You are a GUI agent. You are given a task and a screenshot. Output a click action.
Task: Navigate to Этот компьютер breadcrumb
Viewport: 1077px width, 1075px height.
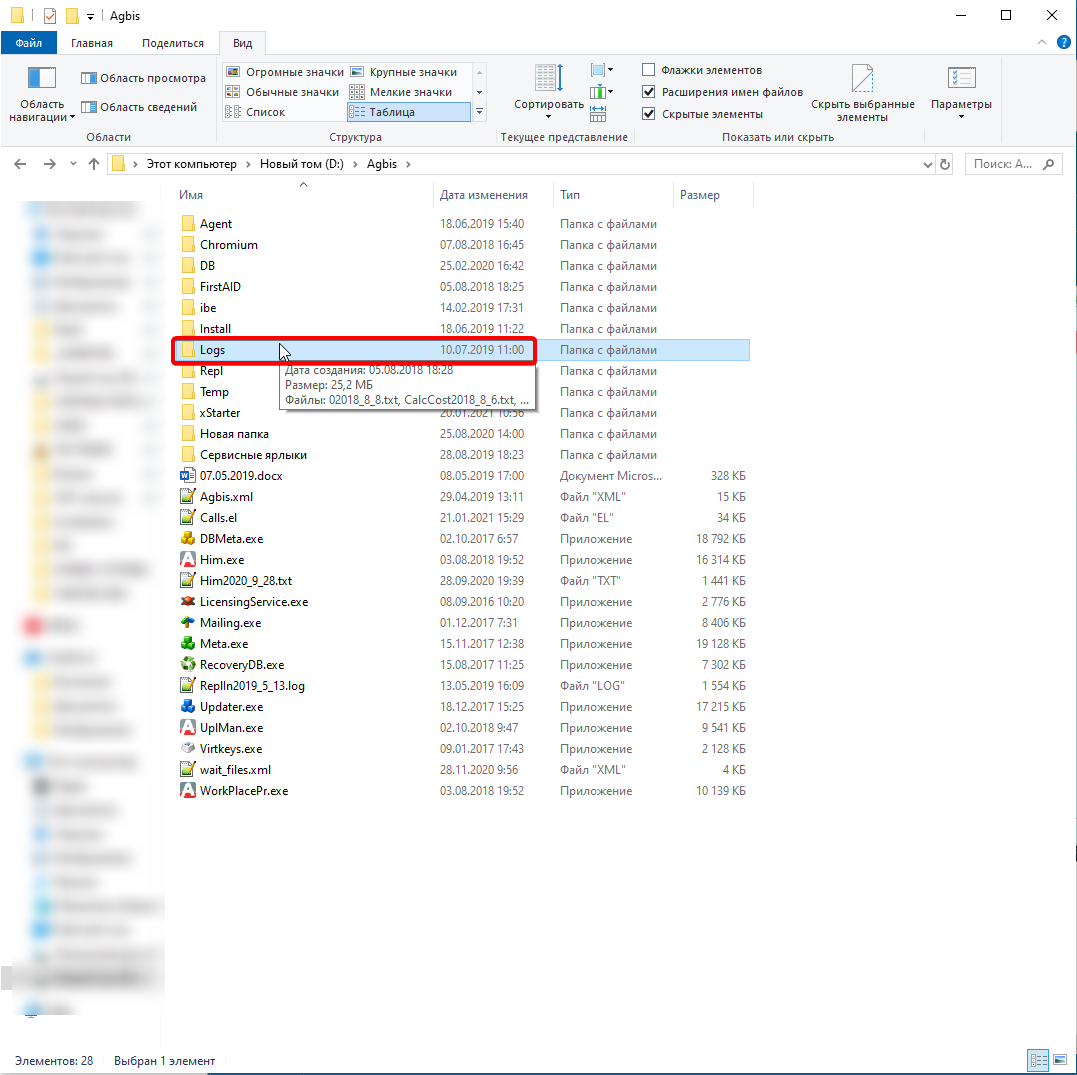[191, 164]
